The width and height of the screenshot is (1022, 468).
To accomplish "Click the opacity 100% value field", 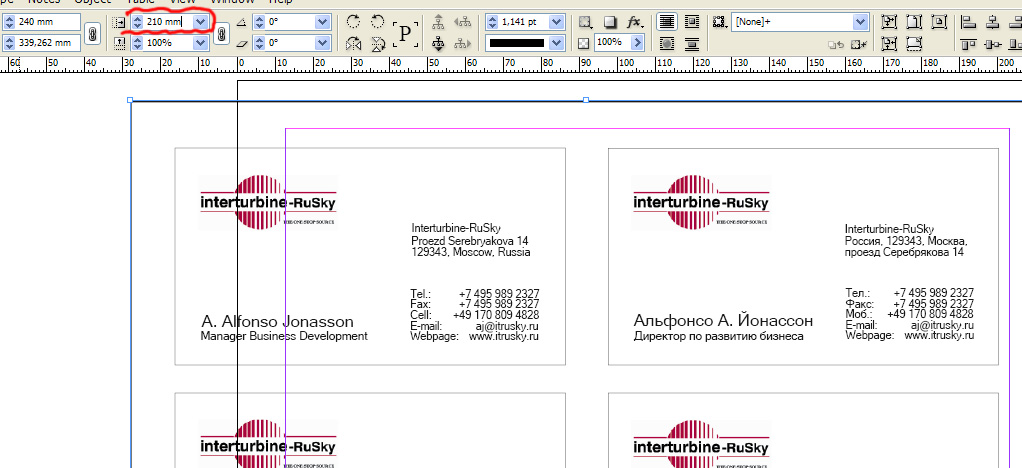I will (x=612, y=43).
